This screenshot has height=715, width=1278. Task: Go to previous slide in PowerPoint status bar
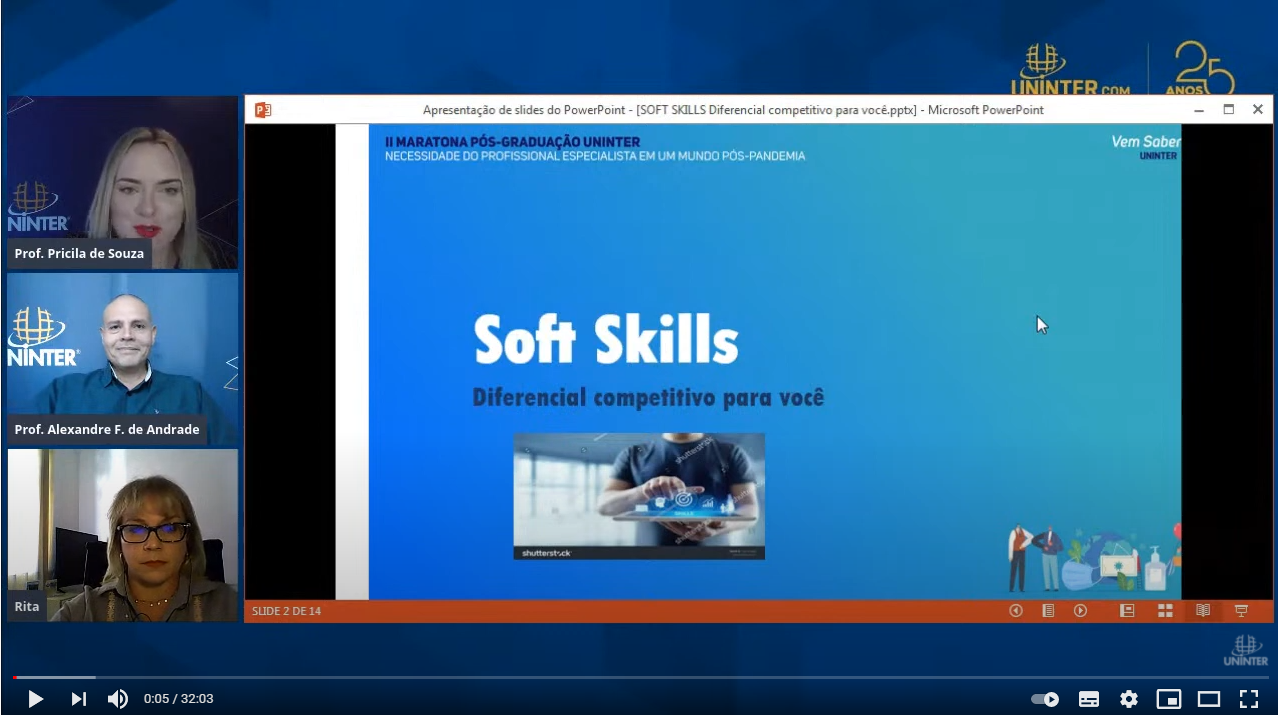(x=1016, y=610)
